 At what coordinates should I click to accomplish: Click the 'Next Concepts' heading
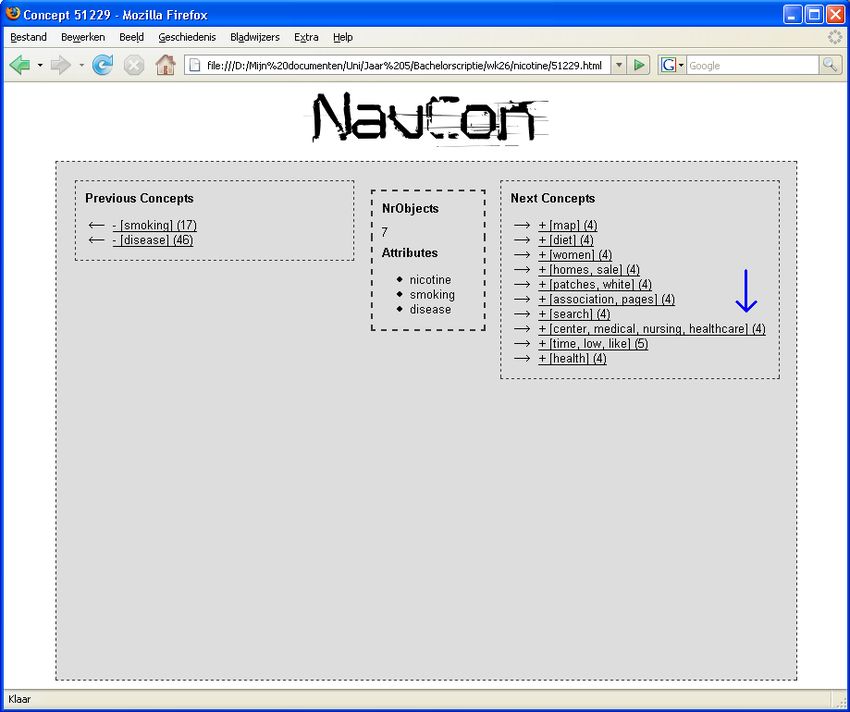pyautogui.click(x=552, y=198)
